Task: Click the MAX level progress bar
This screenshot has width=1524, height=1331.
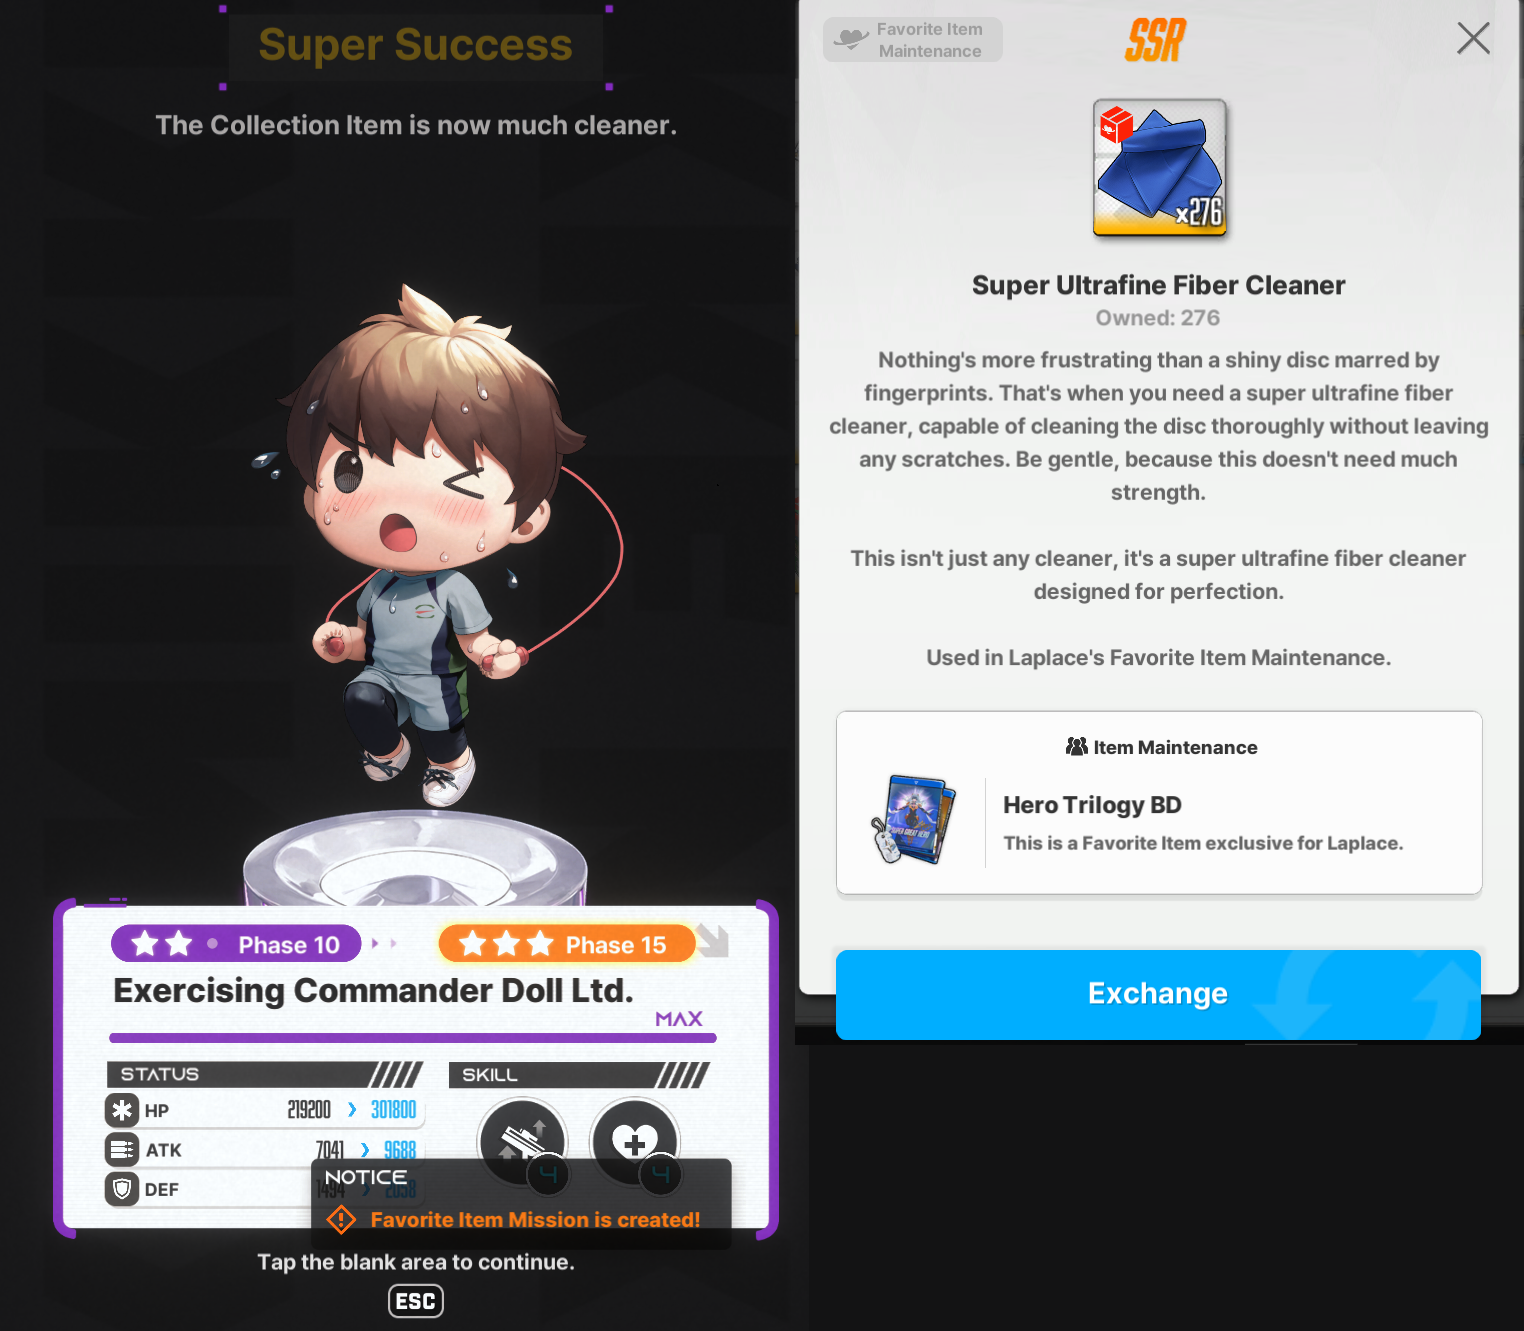Action: [413, 1038]
